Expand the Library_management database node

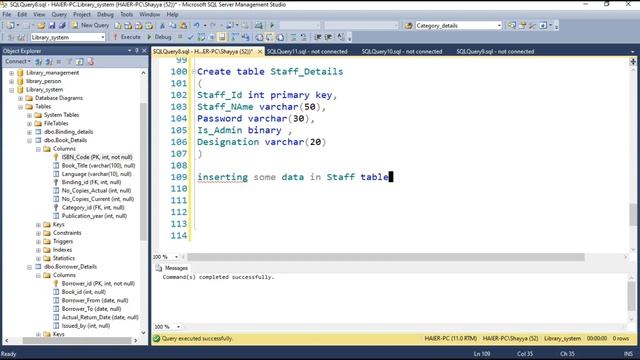tap(11, 73)
